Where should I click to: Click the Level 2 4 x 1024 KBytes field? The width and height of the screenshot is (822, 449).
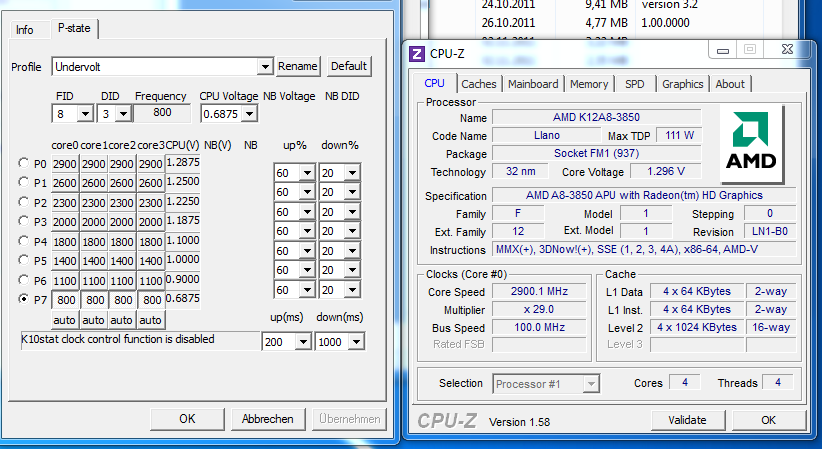coord(697,327)
